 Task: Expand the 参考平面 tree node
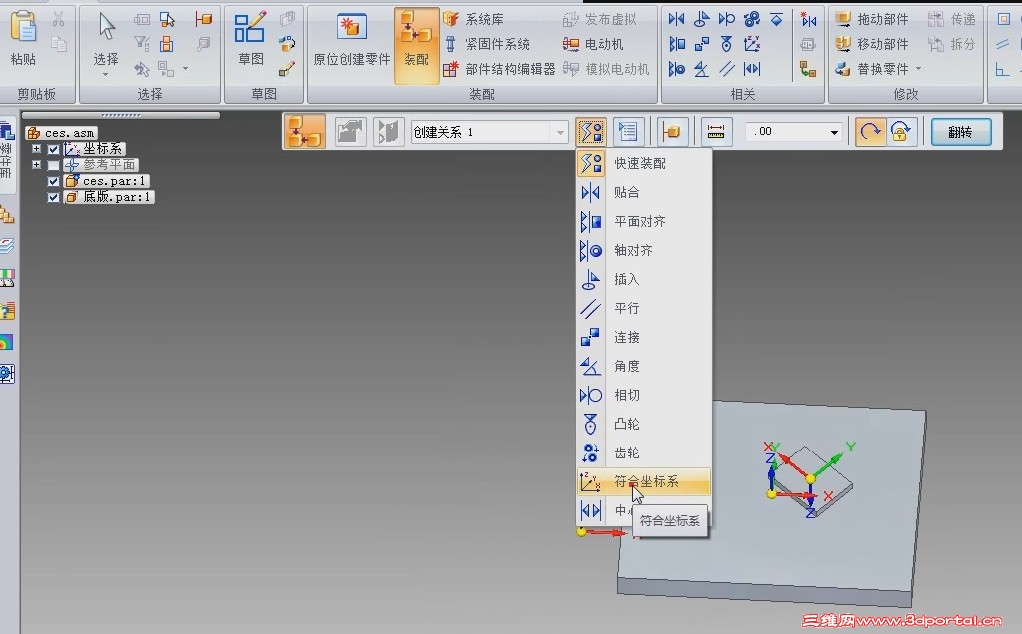(36, 165)
